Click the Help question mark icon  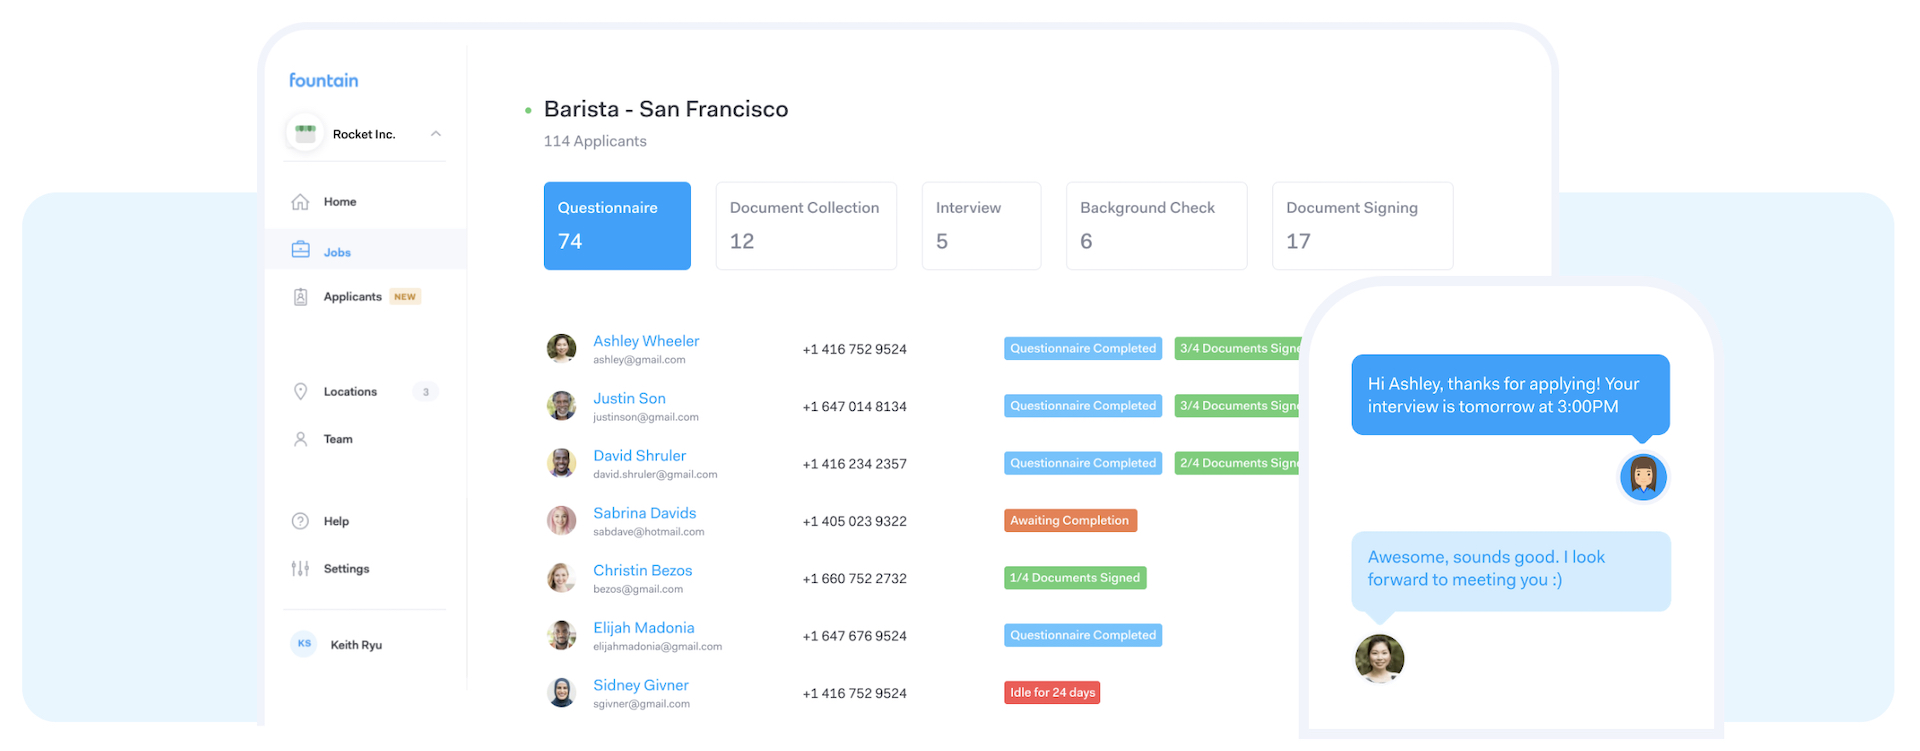300,521
